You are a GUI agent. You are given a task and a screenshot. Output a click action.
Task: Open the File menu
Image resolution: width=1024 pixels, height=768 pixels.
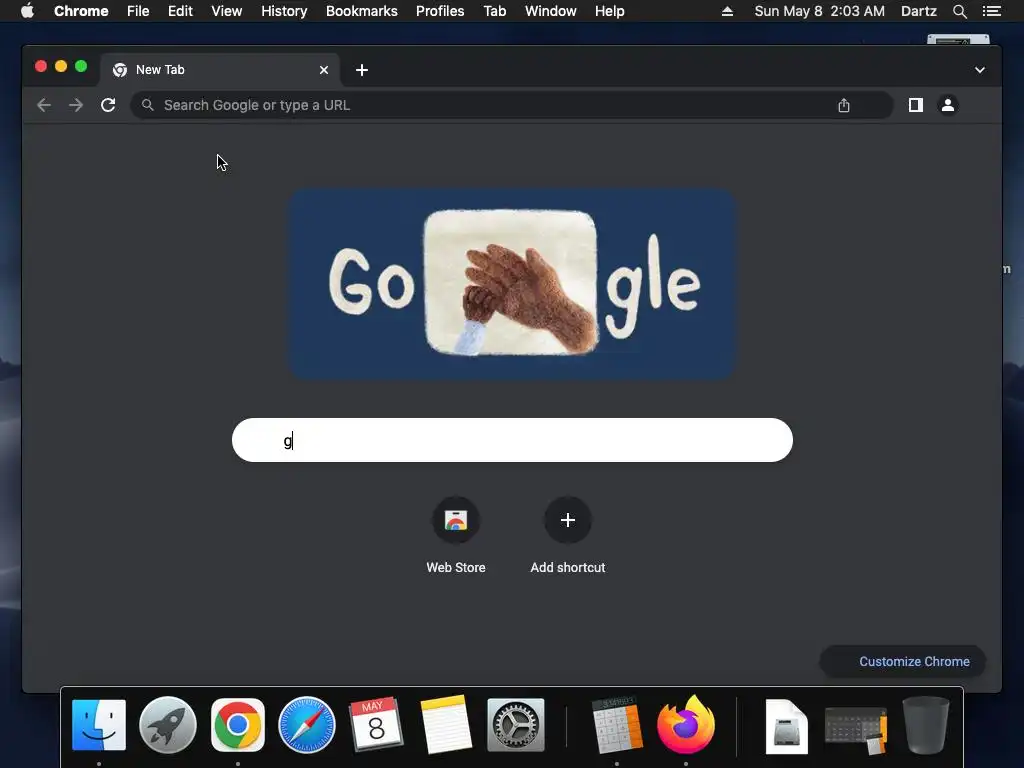click(138, 11)
